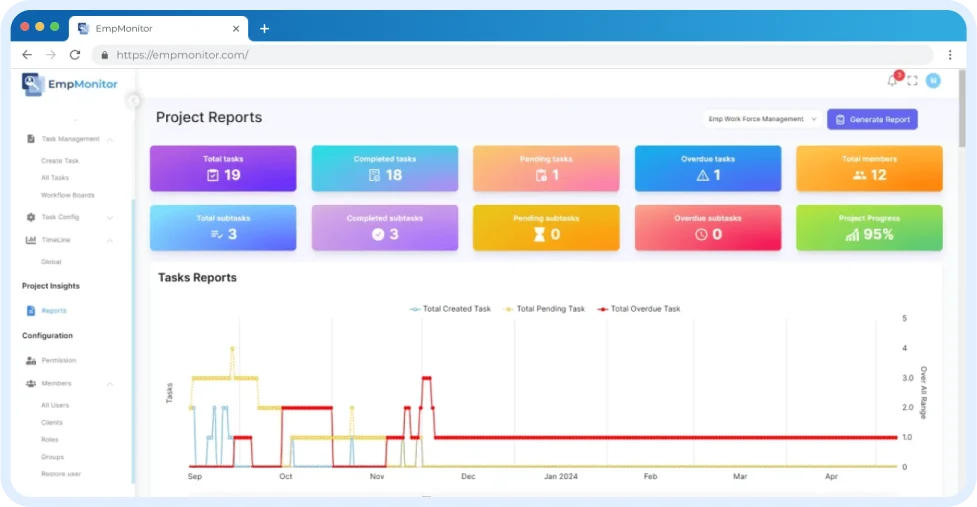Open the notifications bell icon
Image resolution: width=977 pixels, height=507 pixels.
pyautogui.click(x=892, y=81)
